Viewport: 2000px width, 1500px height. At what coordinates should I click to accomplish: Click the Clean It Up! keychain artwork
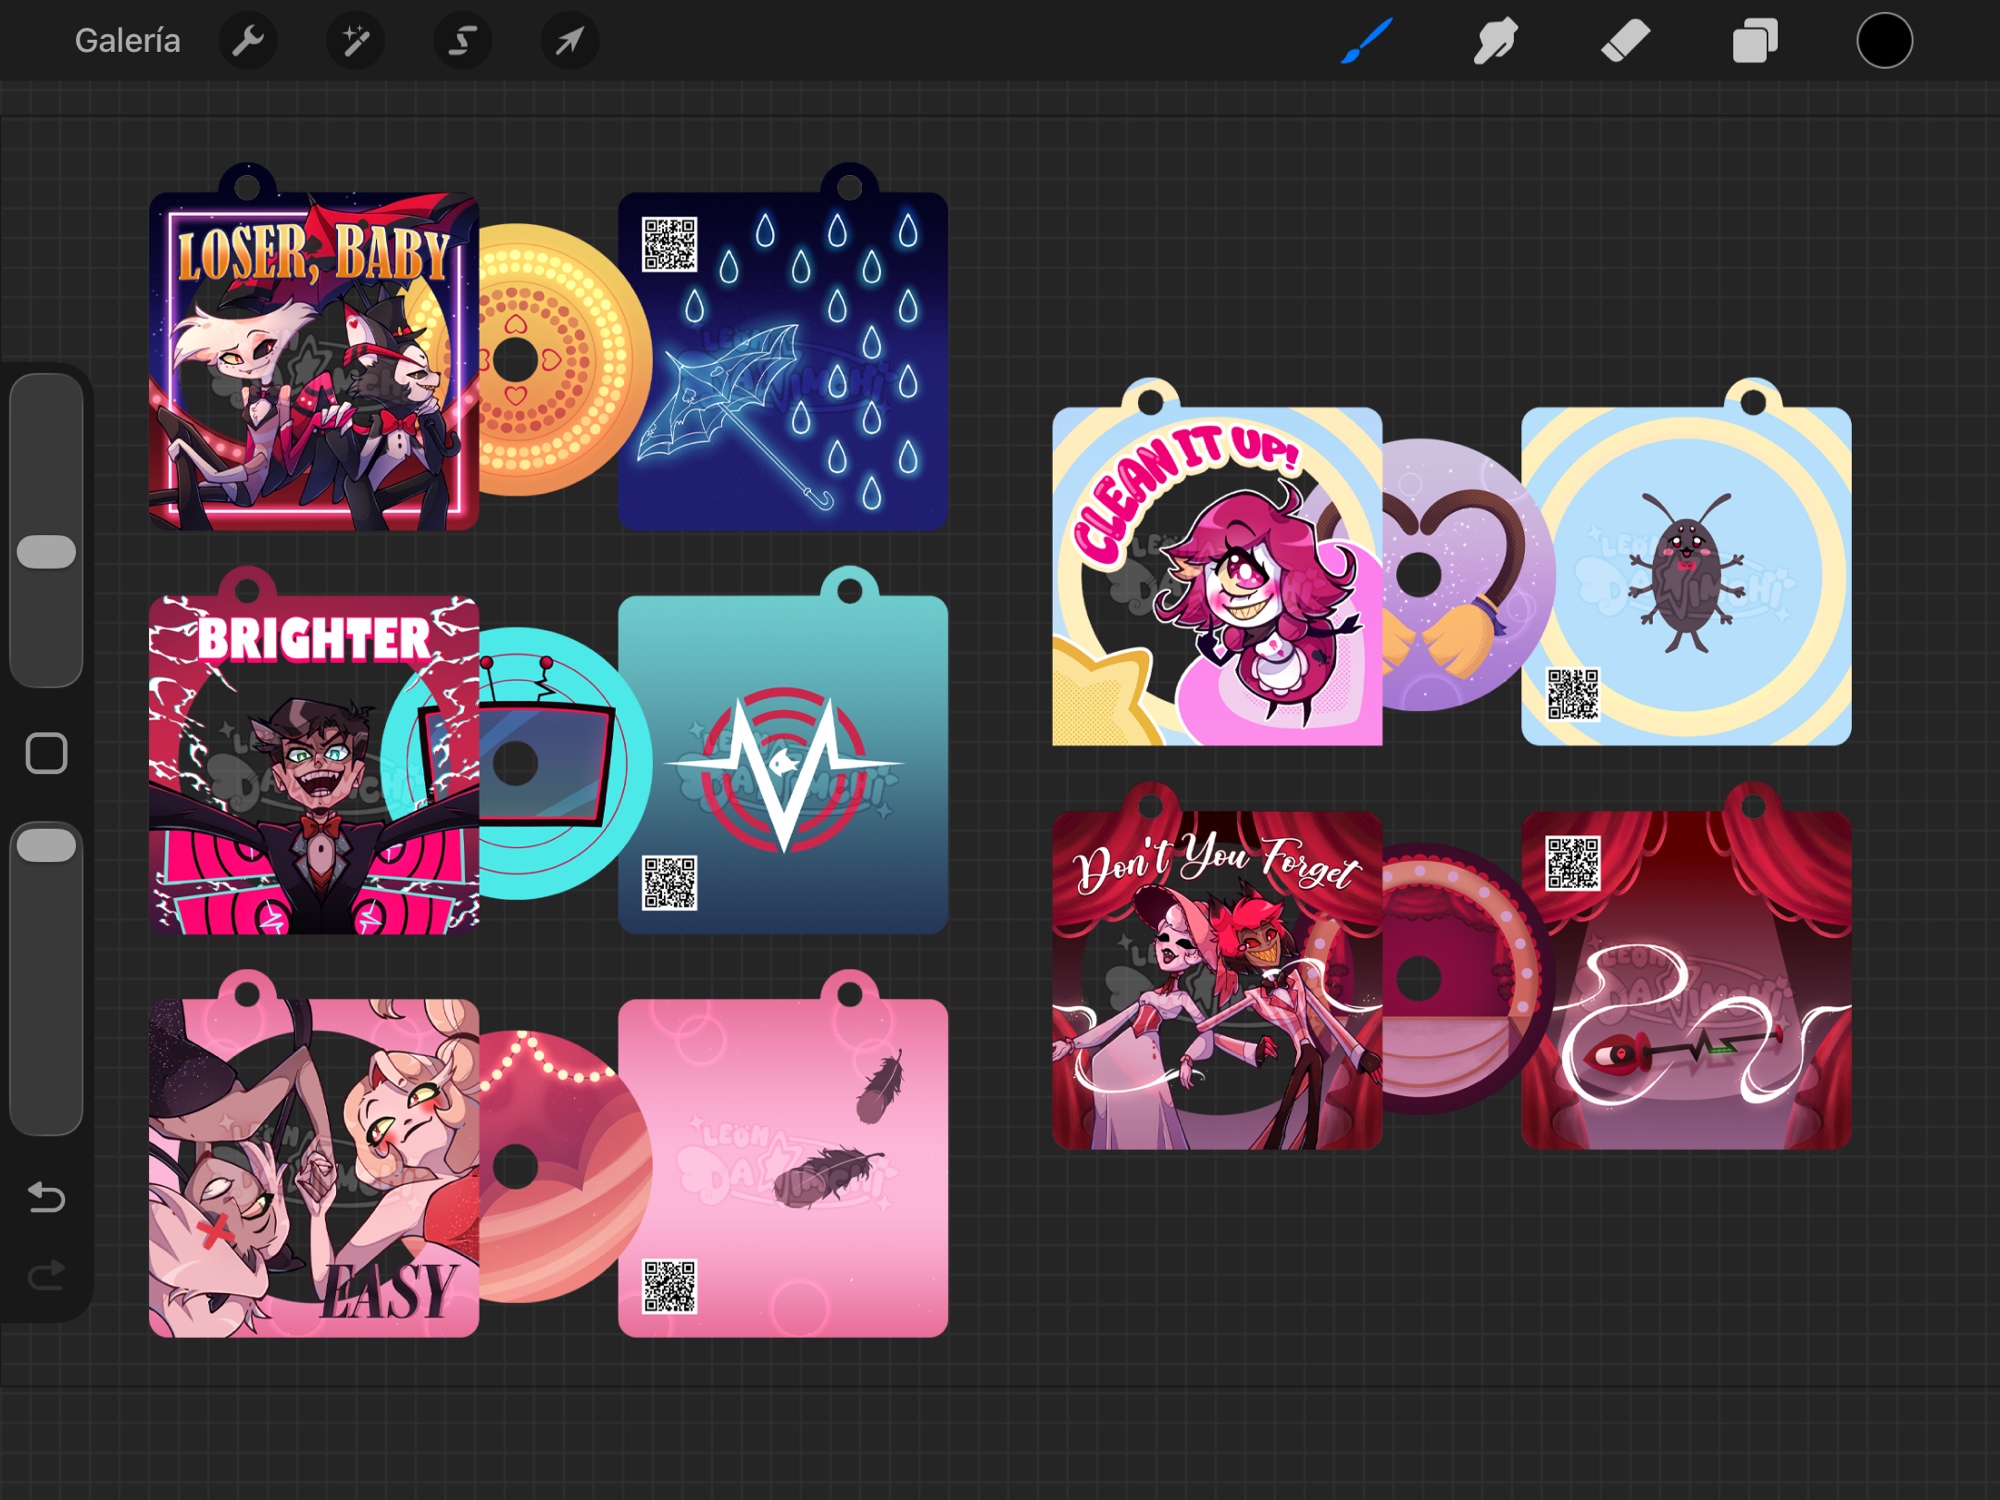(x=1216, y=575)
